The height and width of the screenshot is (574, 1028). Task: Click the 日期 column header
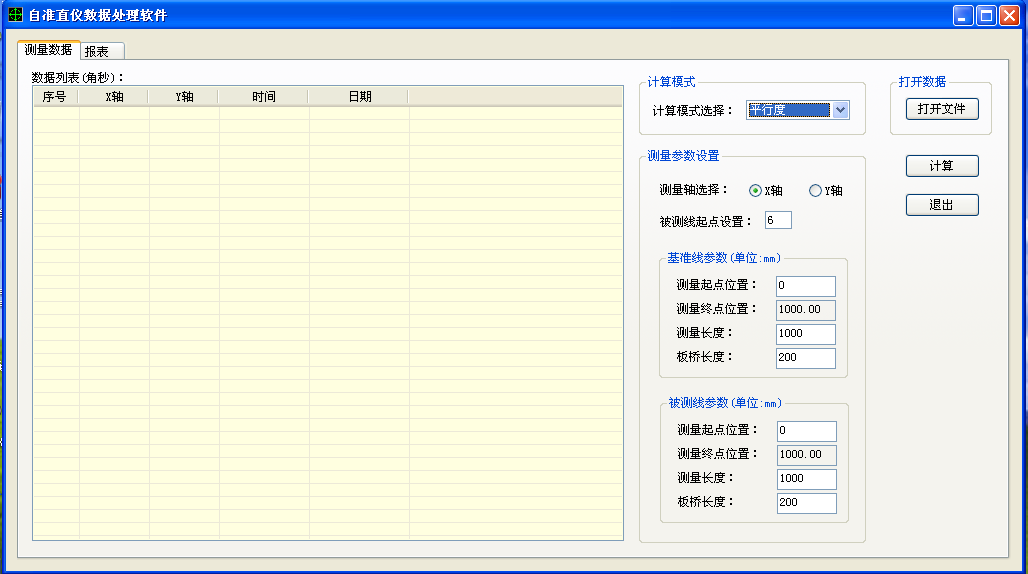click(x=358, y=96)
